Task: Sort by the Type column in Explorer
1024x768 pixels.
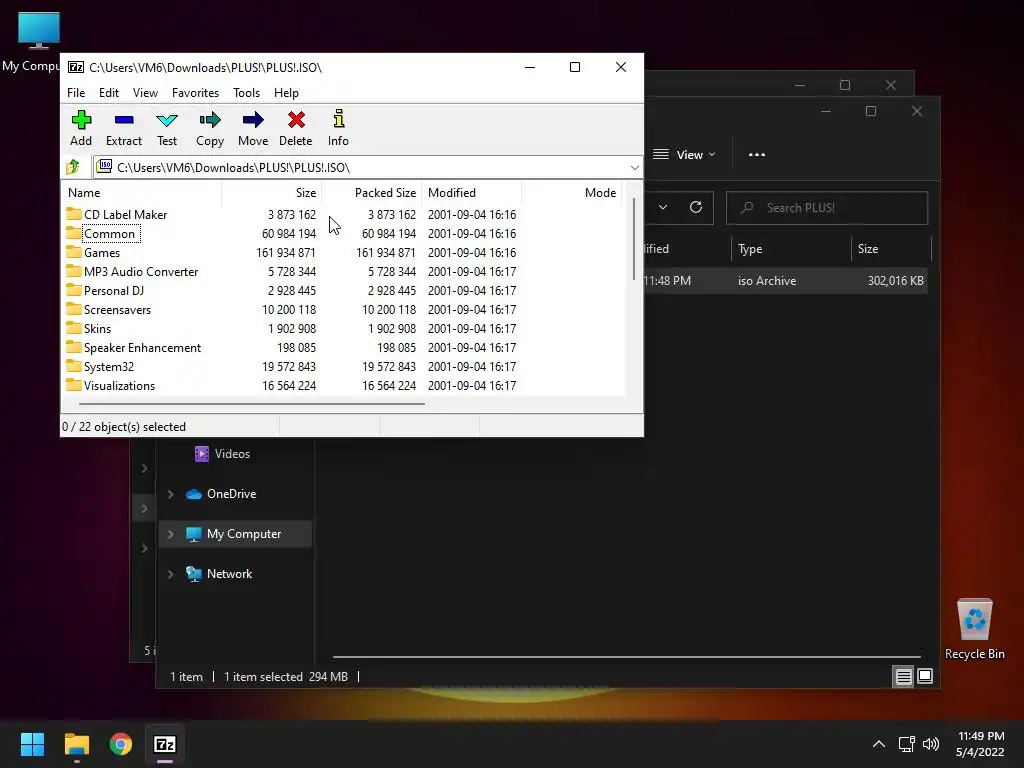Action: [791, 249]
